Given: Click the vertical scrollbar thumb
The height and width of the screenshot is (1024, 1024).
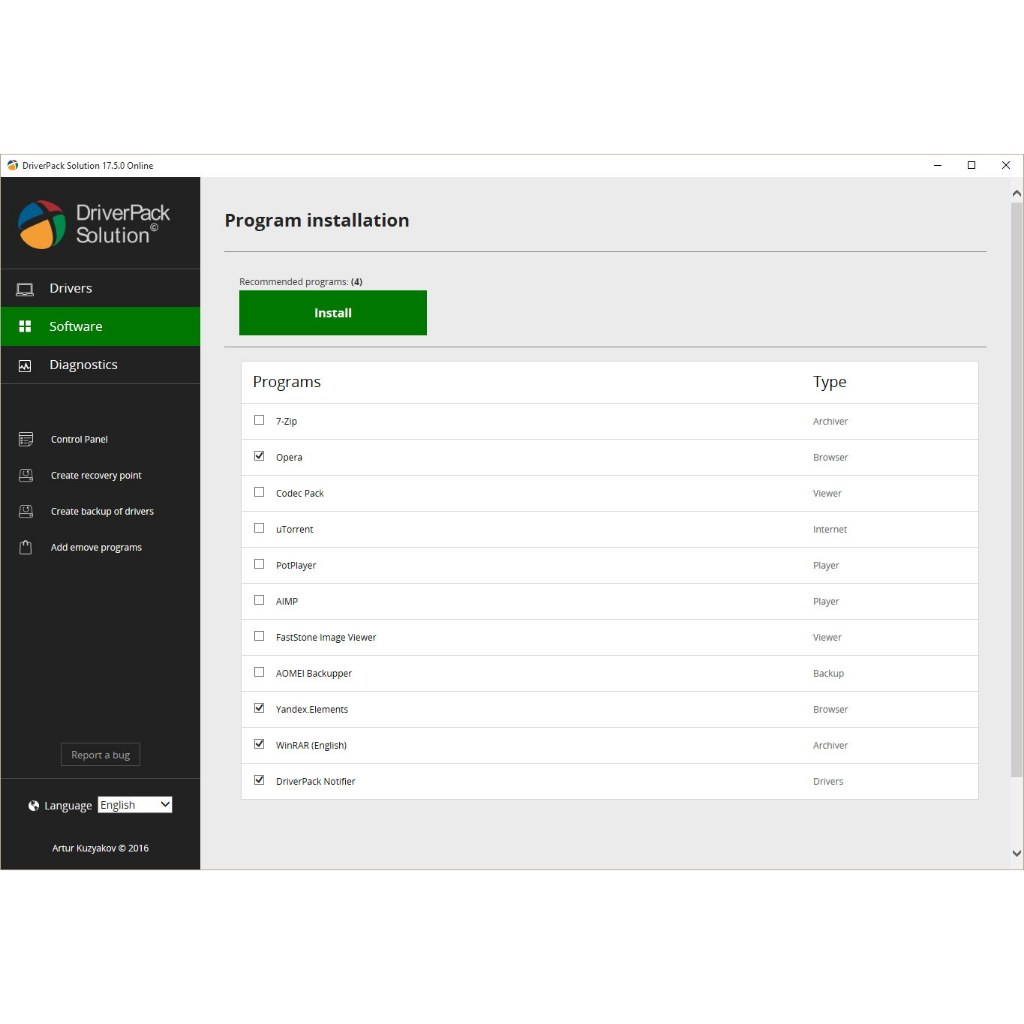Looking at the screenshot, I should coord(1017,490).
